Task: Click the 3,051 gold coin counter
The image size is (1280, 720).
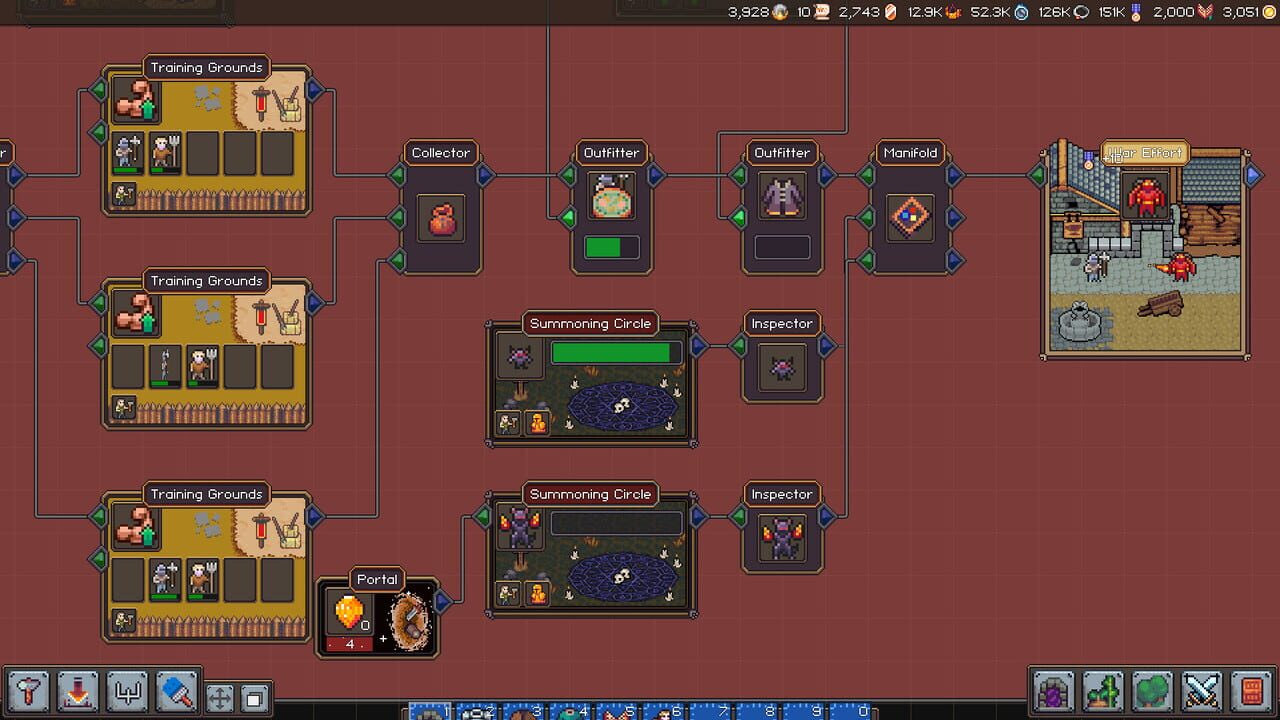Action: pos(1247,12)
